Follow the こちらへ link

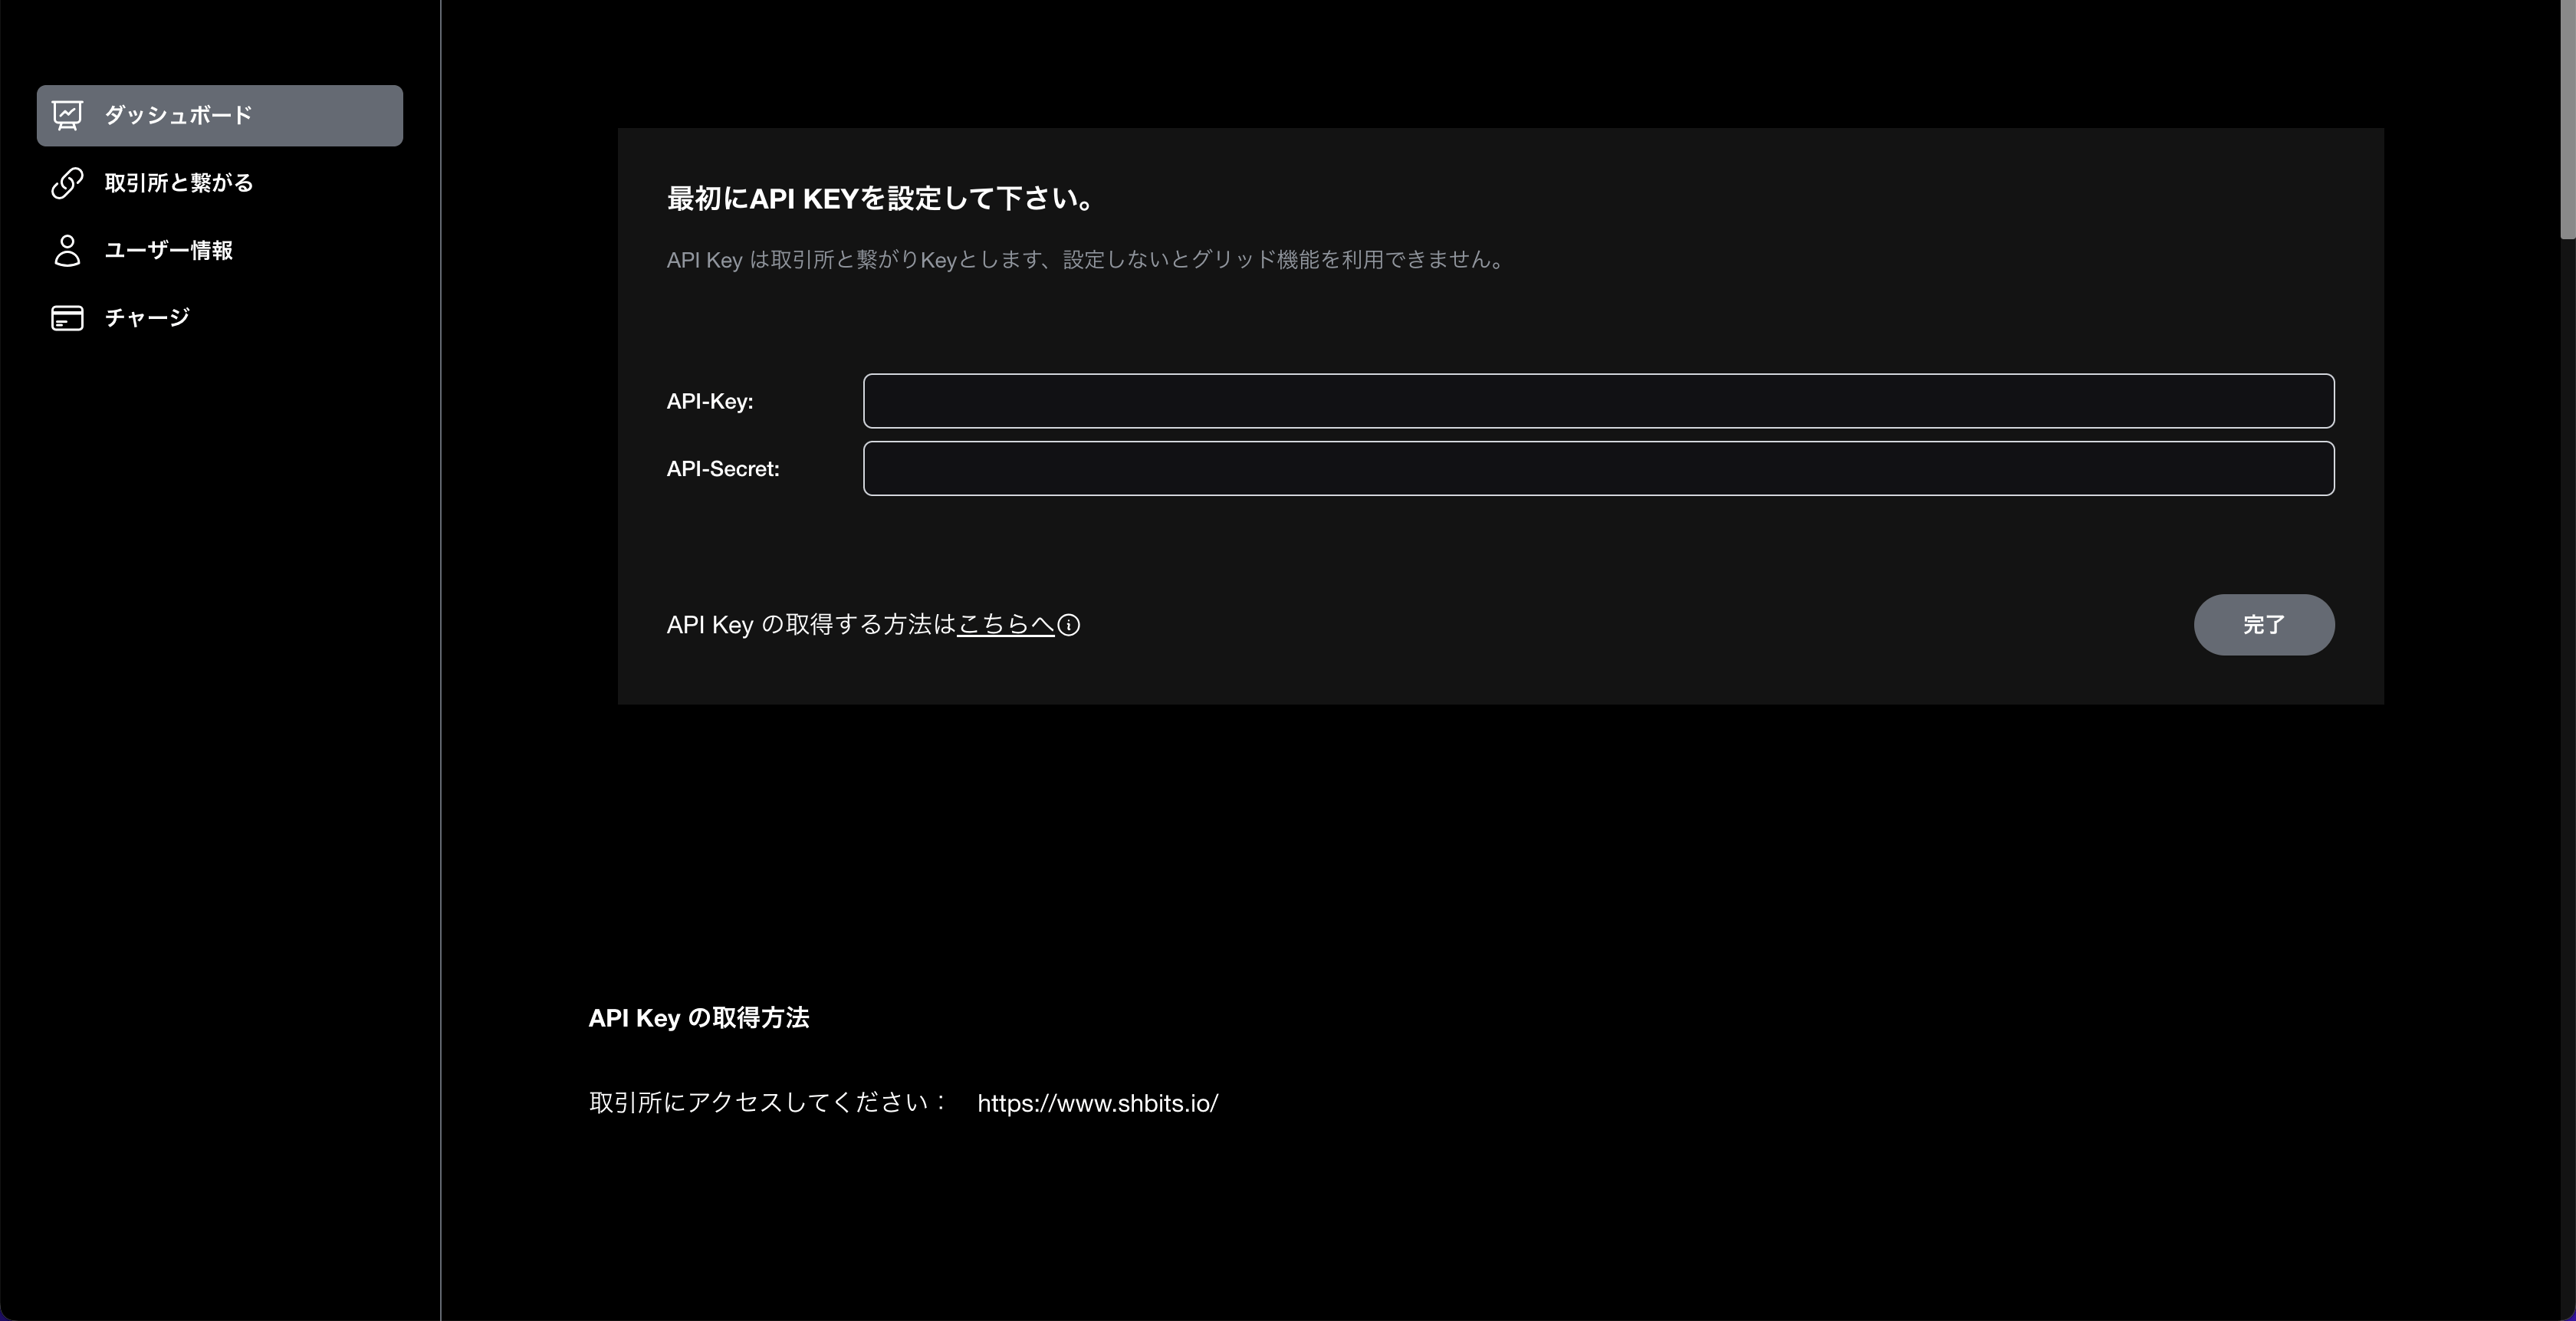point(1006,625)
